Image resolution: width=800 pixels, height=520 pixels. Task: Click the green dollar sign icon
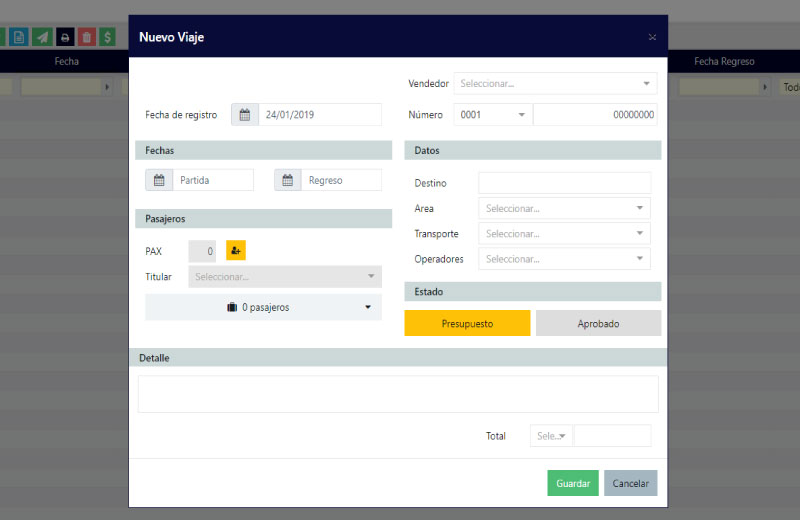108,37
